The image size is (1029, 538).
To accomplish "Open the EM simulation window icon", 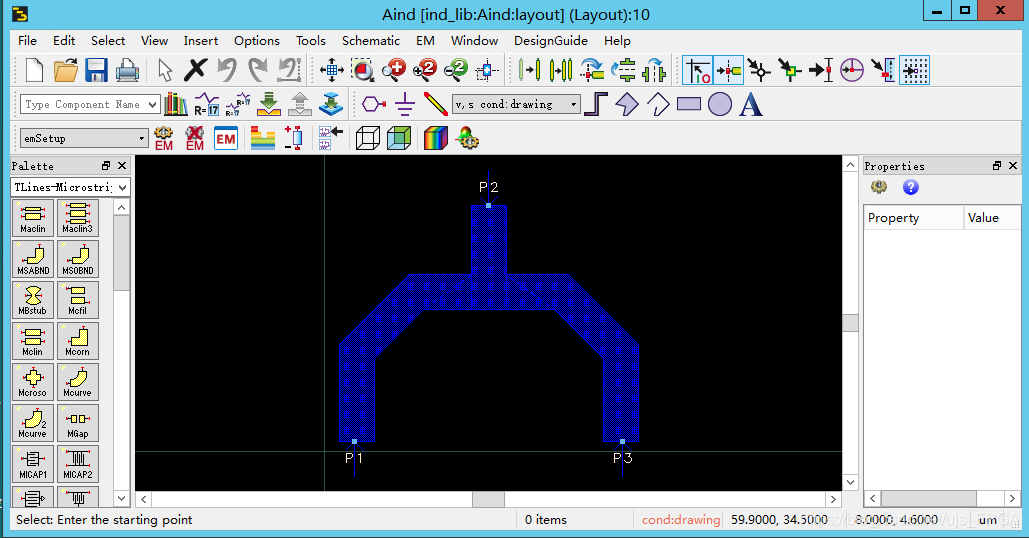I will [x=226, y=138].
